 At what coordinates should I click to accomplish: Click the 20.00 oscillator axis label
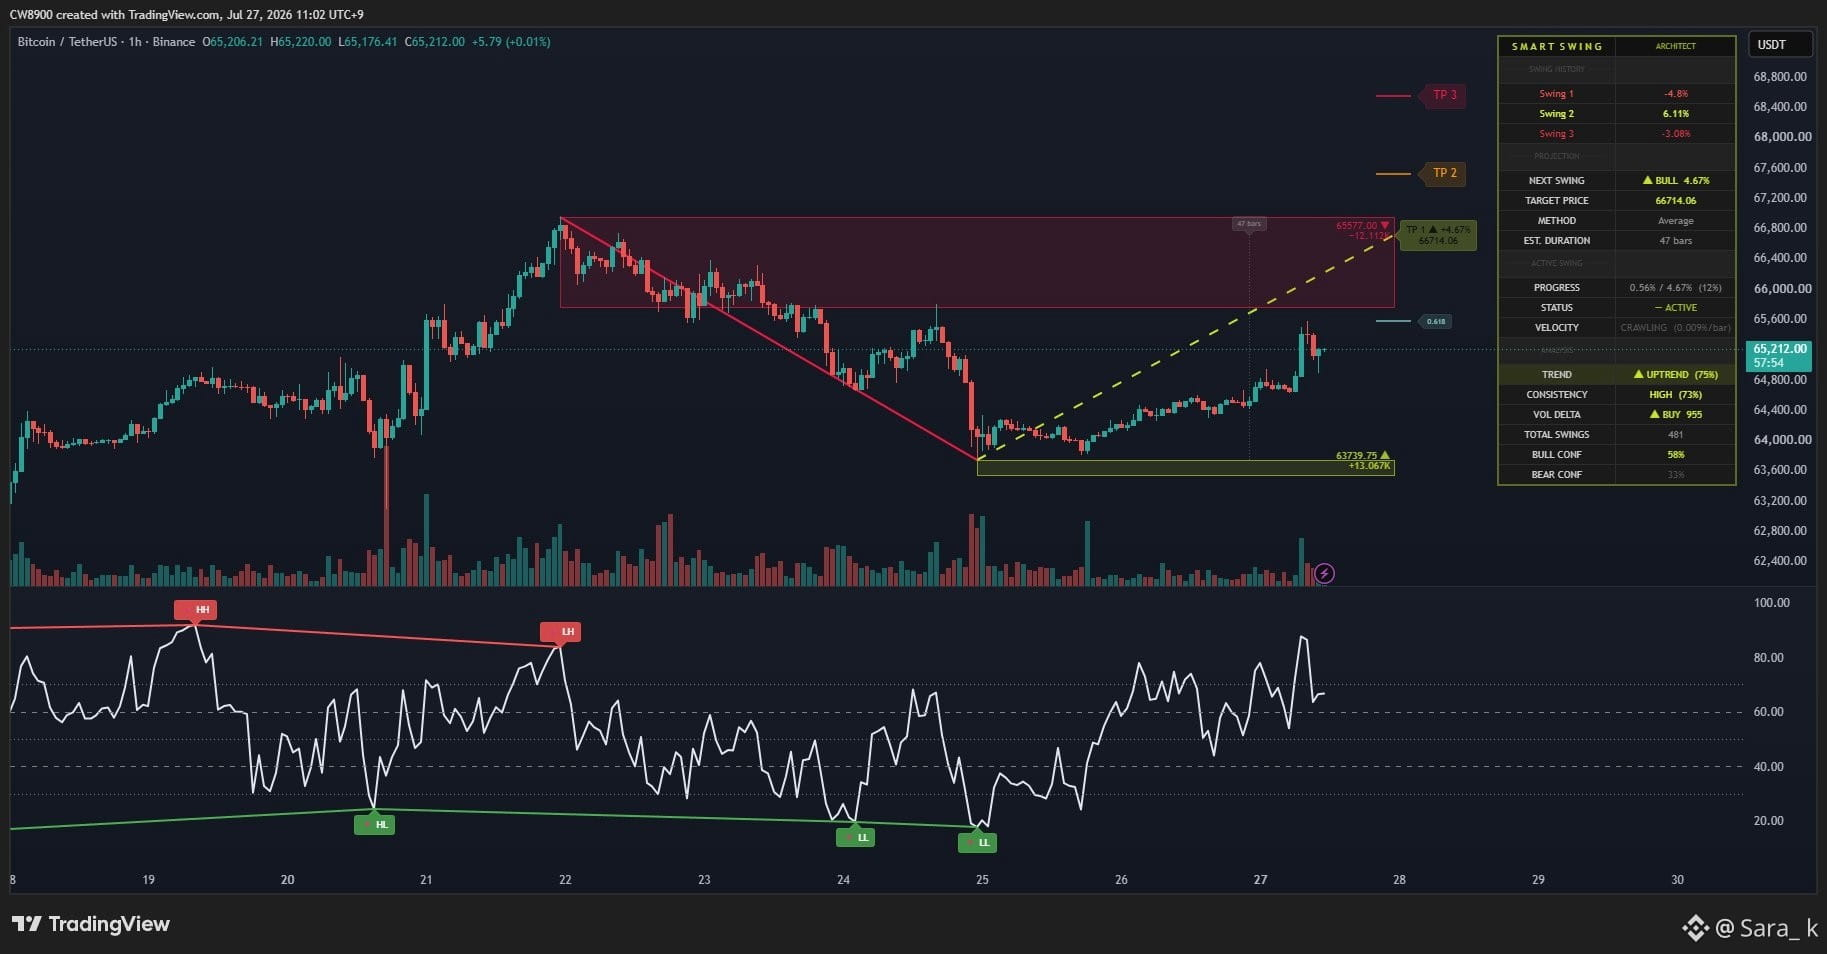point(1768,821)
